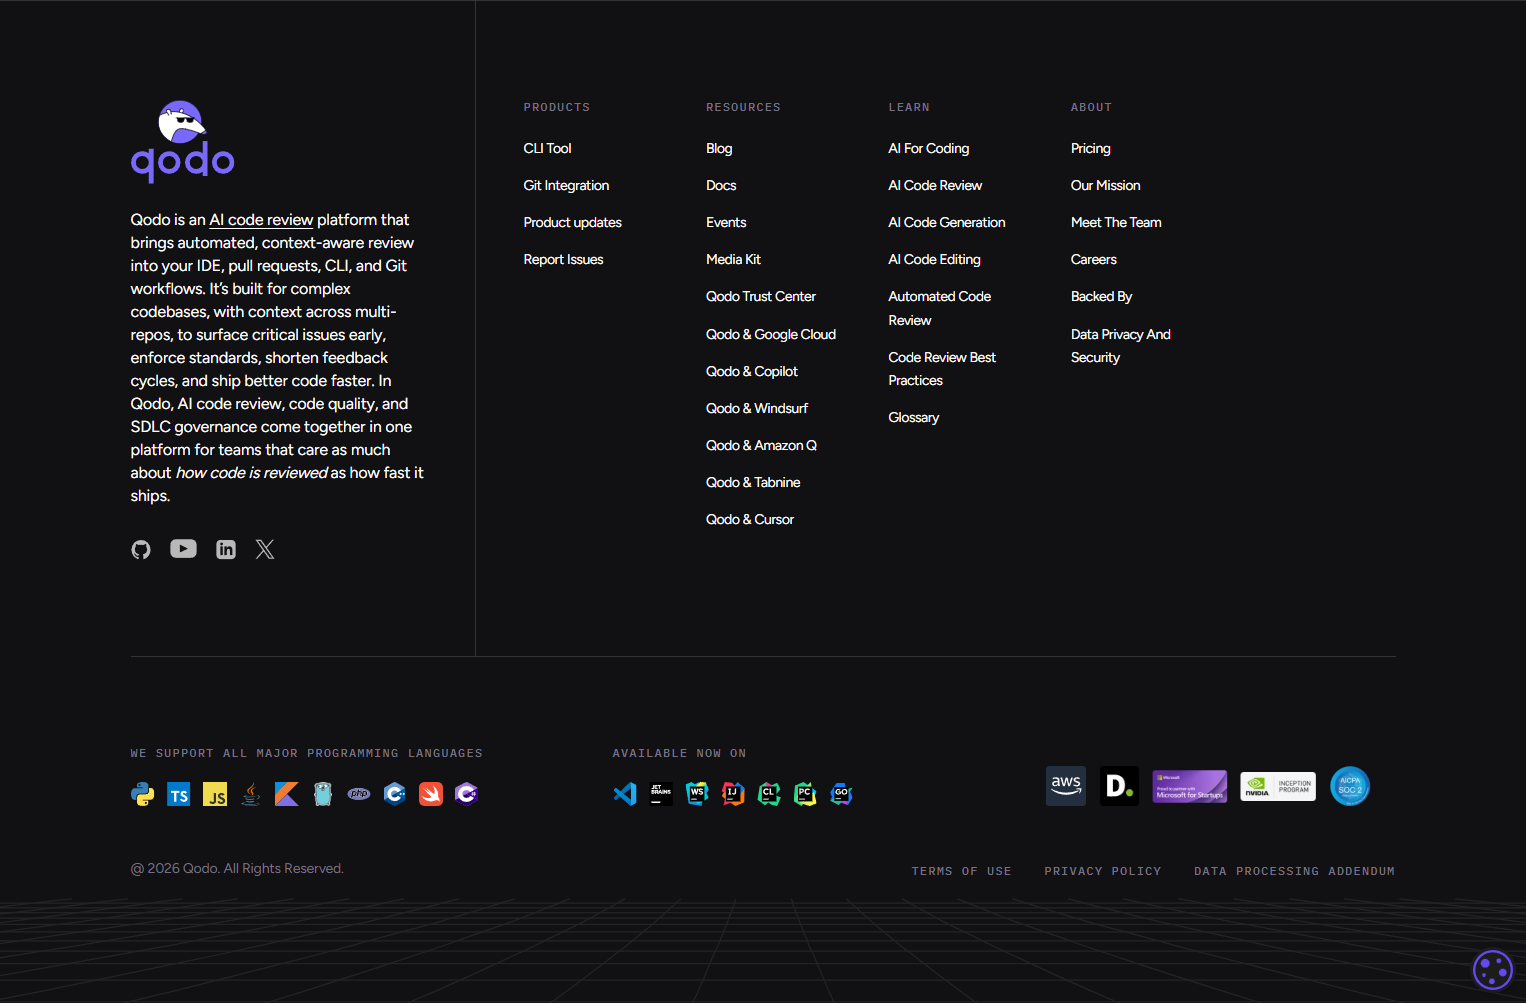The image size is (1526, 1004).
Task: Open the X (Twitter) social icon
Action: coord(265,549)
